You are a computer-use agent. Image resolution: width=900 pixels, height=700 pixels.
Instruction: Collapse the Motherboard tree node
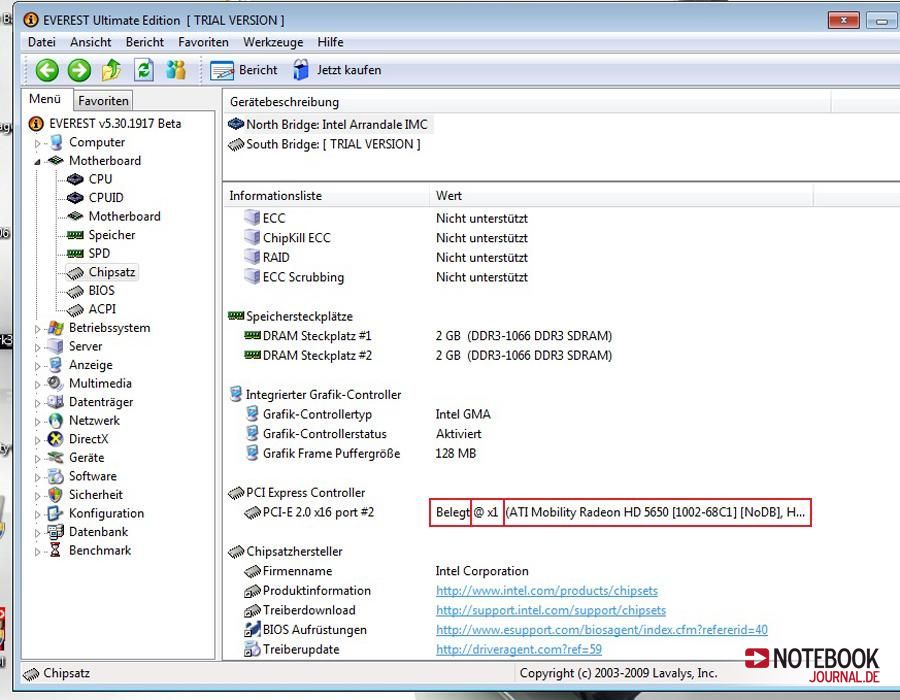[x=38, y=161]
